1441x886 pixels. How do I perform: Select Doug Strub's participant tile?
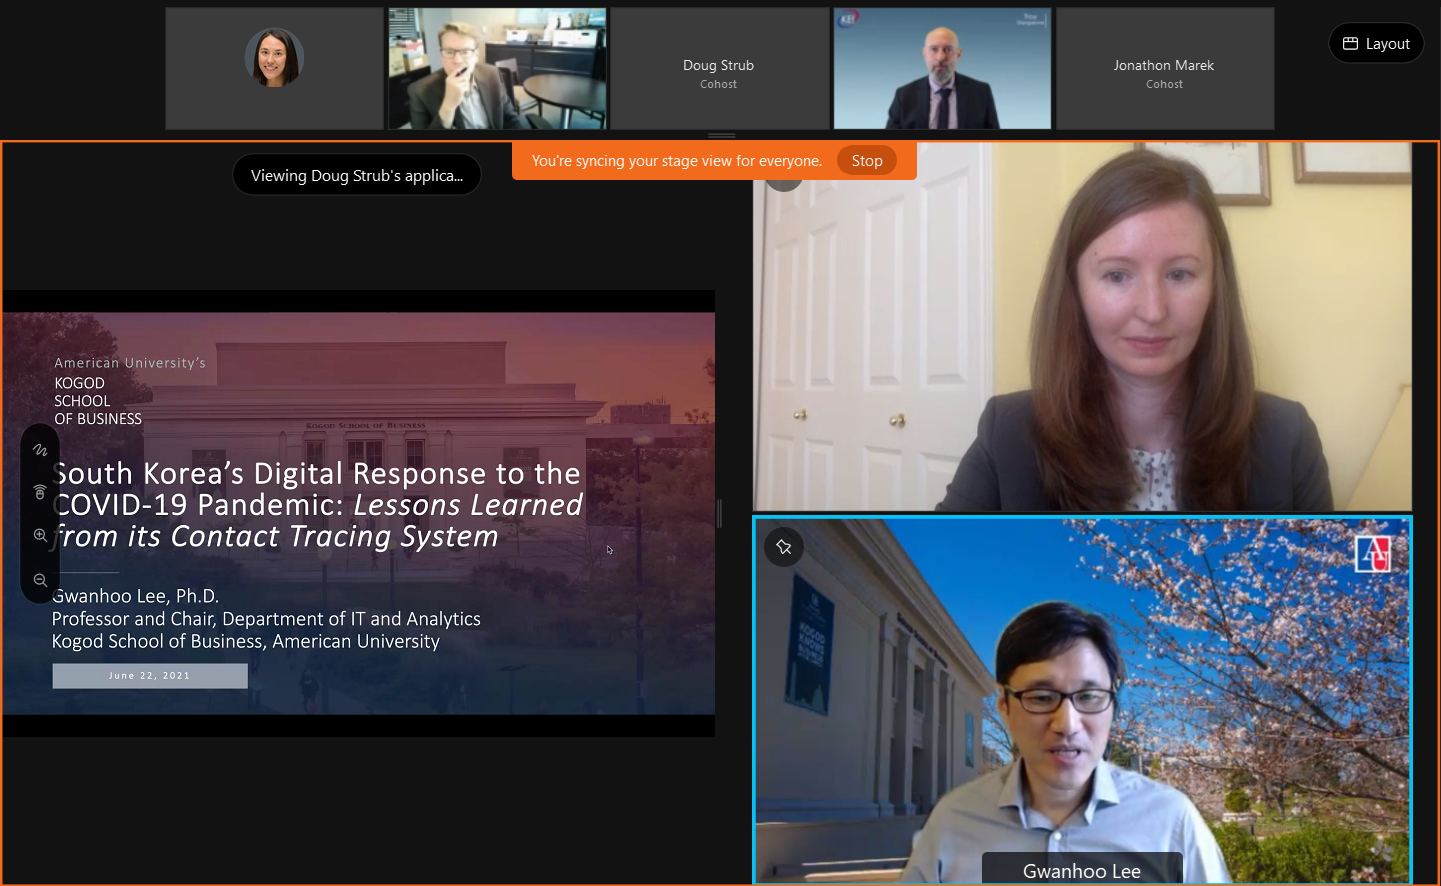click(719, 69)
